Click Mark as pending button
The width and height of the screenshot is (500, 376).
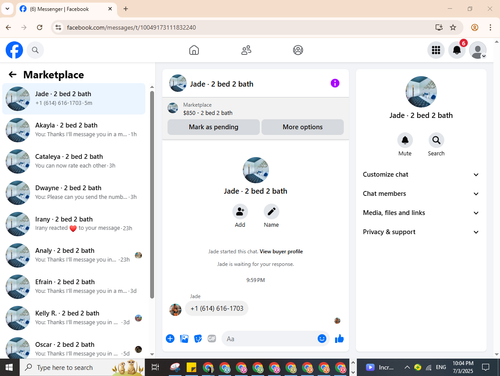[213, 127]
